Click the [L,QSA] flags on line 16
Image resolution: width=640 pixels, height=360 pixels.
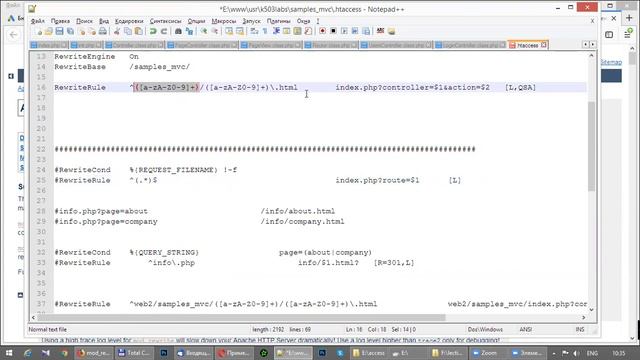520,87
